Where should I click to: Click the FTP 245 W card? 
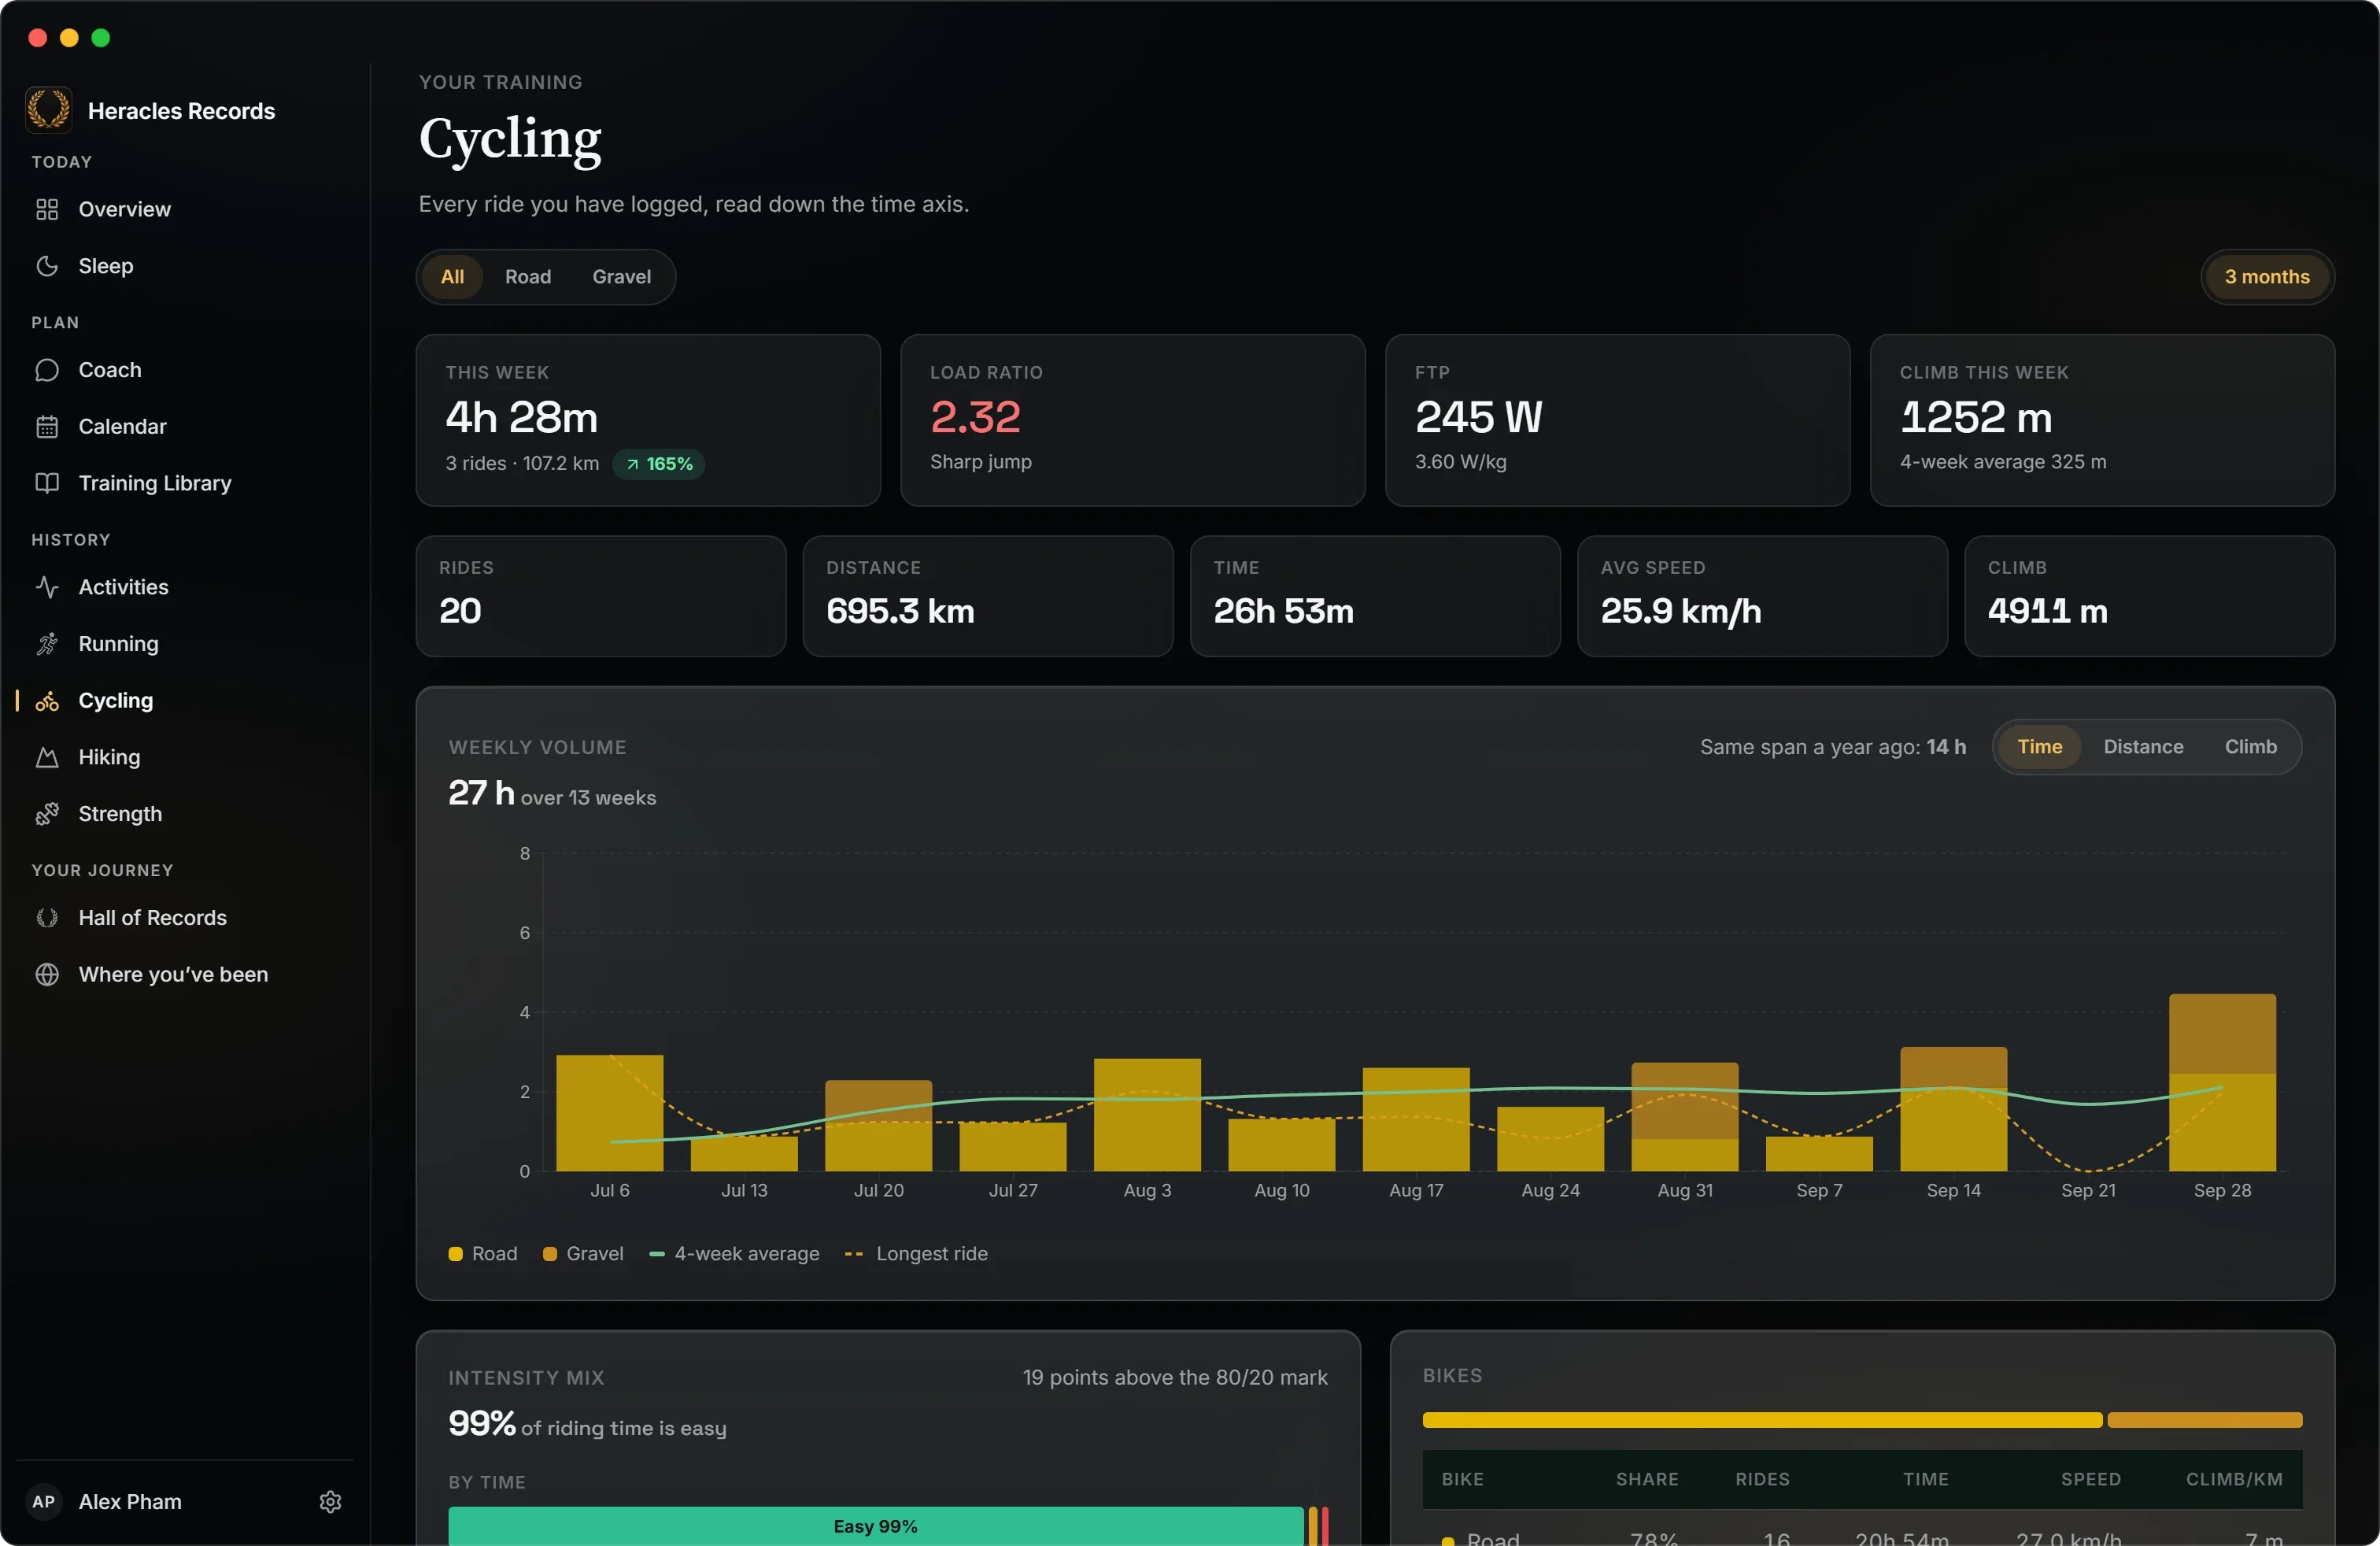point(1617,420)
